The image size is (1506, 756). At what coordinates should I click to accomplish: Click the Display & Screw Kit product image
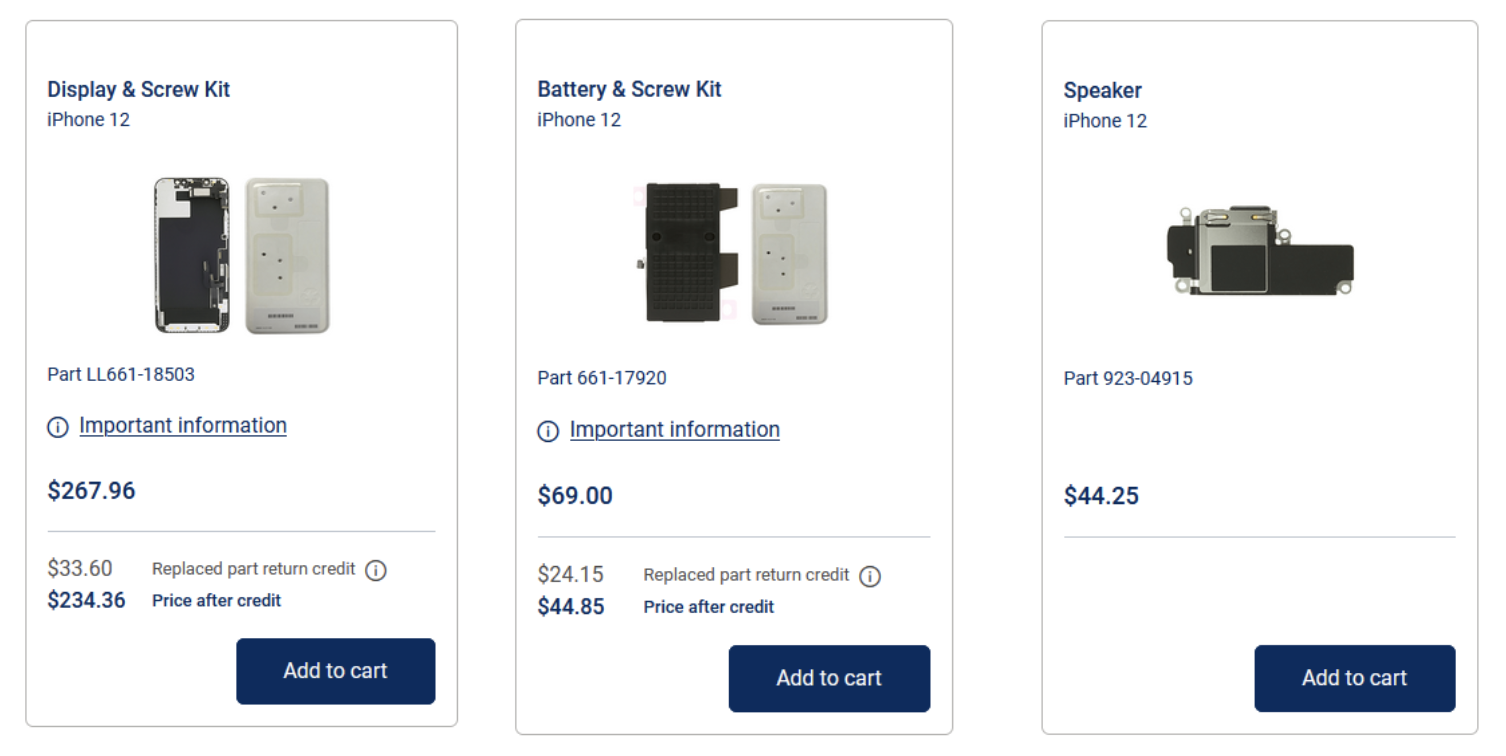[241, 255]
